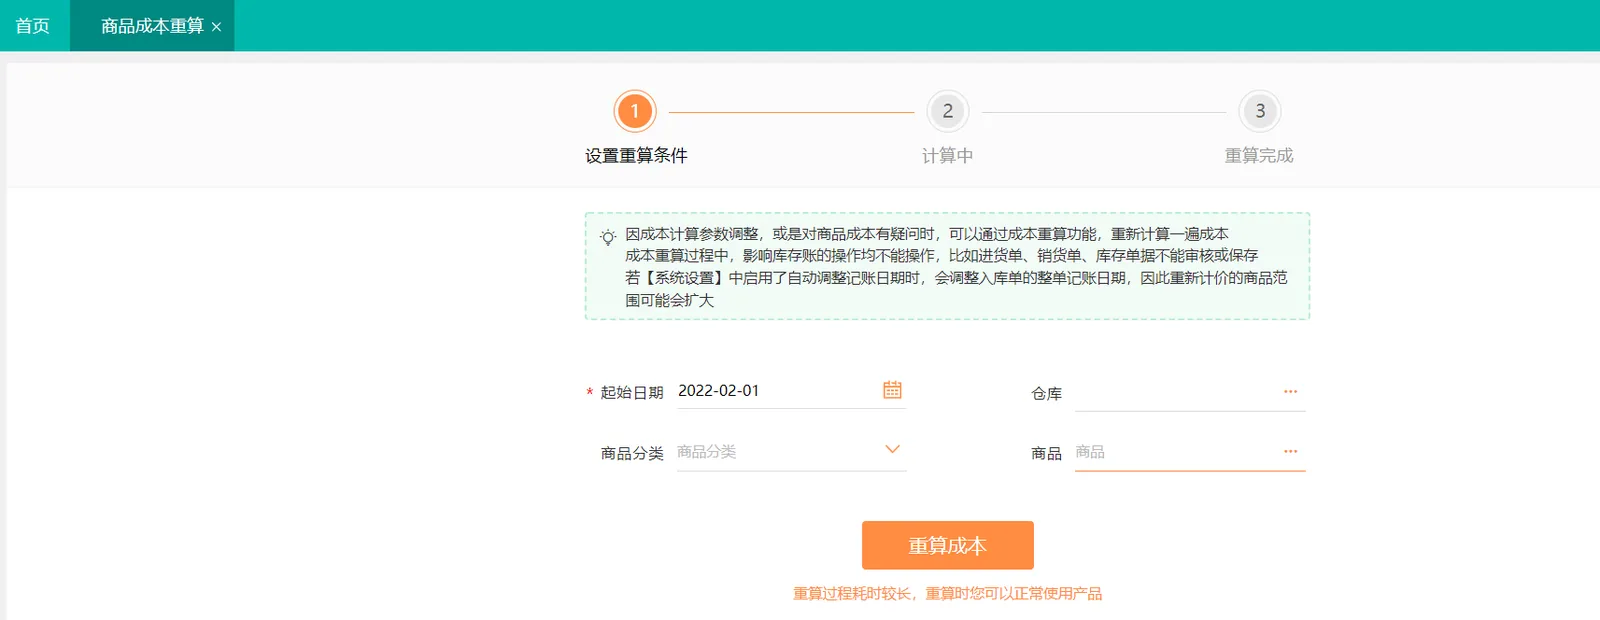Screen dimensions: 1600x620
Task: Click the 重算完成 step label
Action: [1259, 156]
